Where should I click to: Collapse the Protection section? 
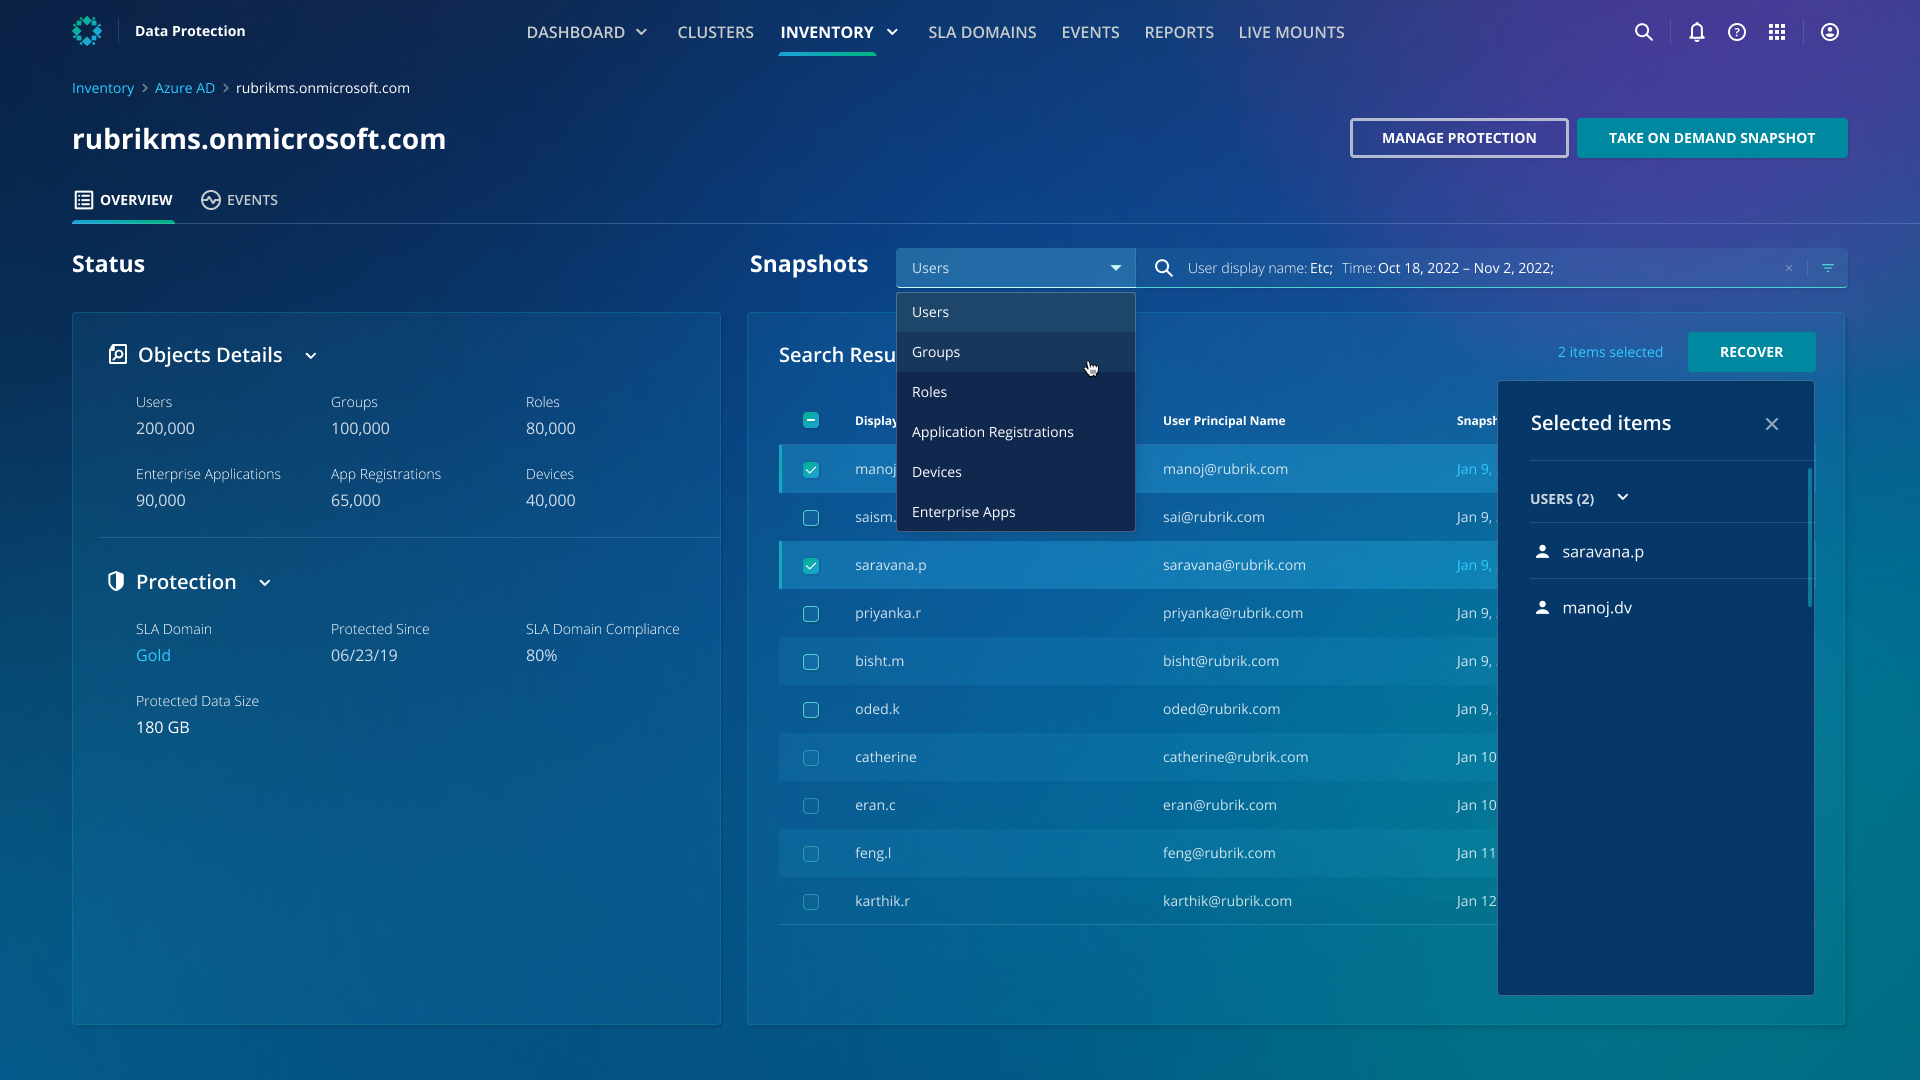265,583
